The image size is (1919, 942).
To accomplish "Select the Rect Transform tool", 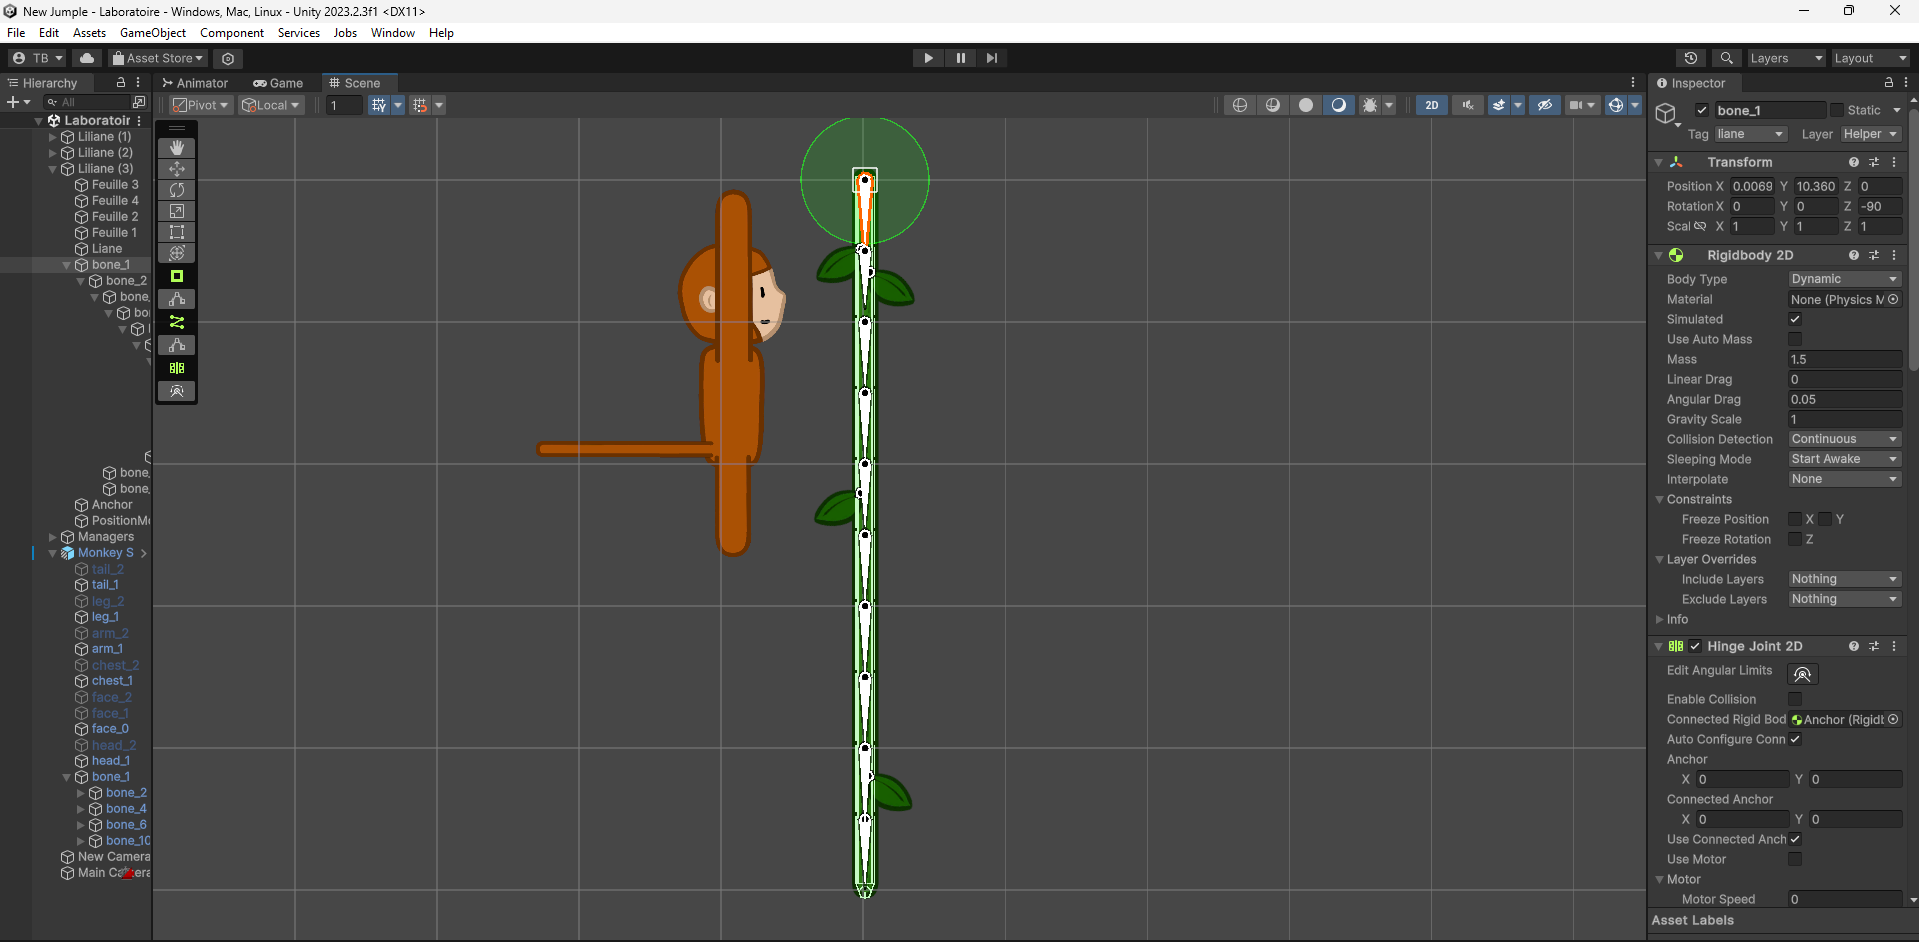I will point(176,232).
